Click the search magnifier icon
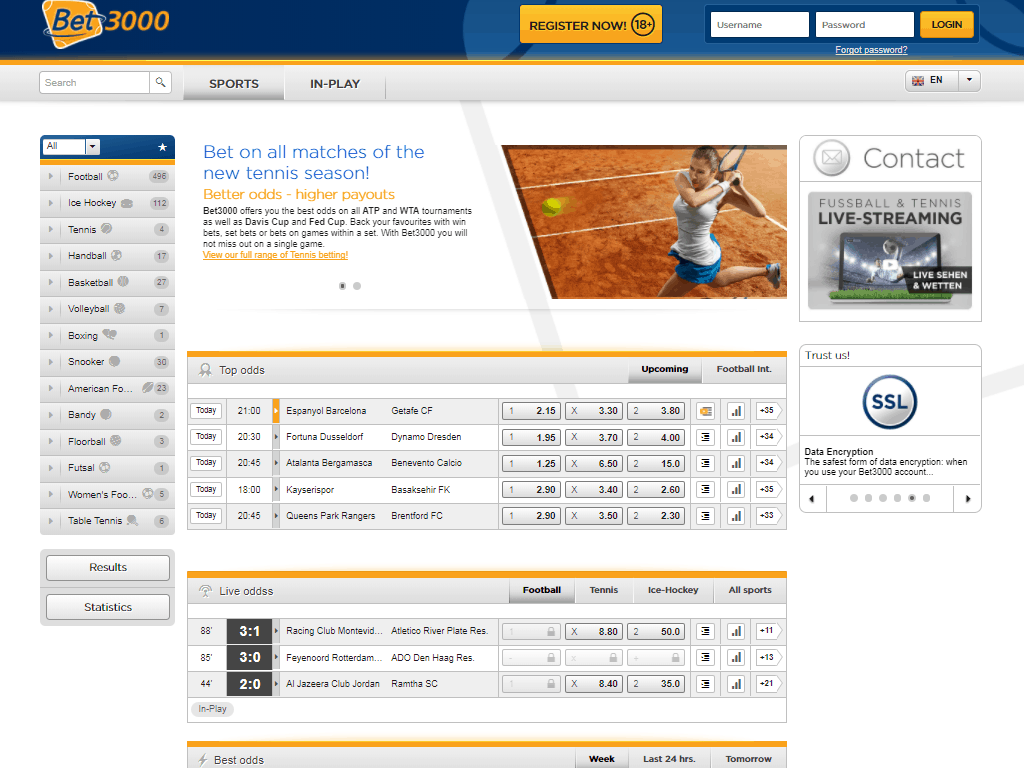 point(160,82)
